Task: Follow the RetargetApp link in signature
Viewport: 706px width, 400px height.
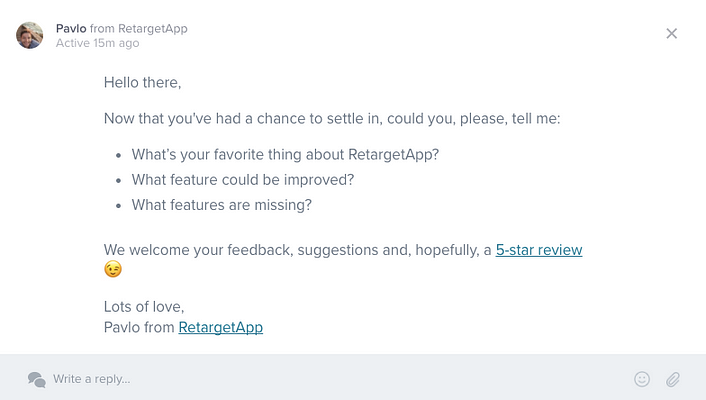Action: coord(221,327)
